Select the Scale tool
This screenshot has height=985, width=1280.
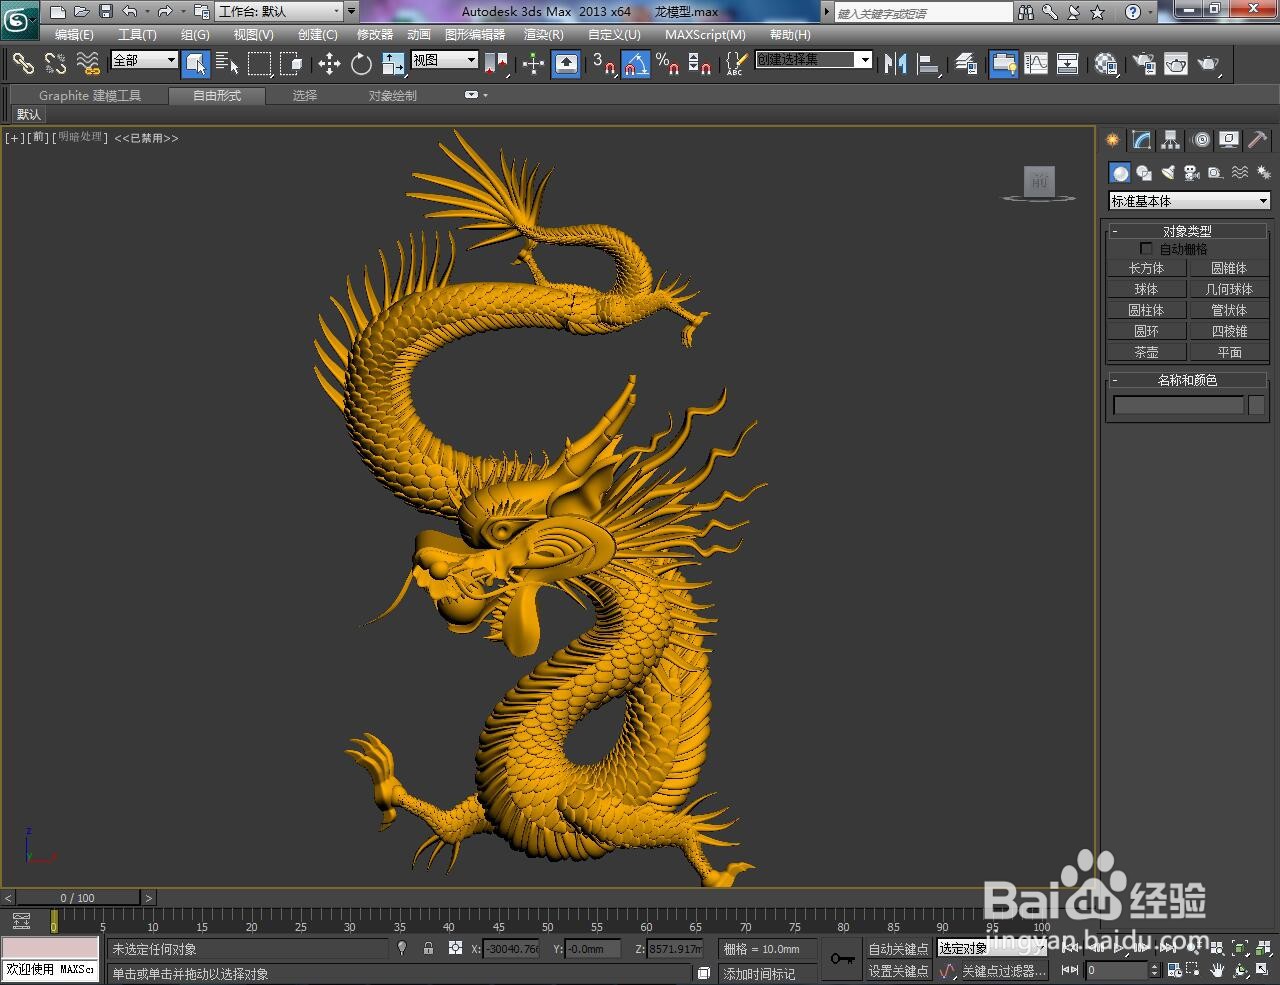tap(393, 64)
